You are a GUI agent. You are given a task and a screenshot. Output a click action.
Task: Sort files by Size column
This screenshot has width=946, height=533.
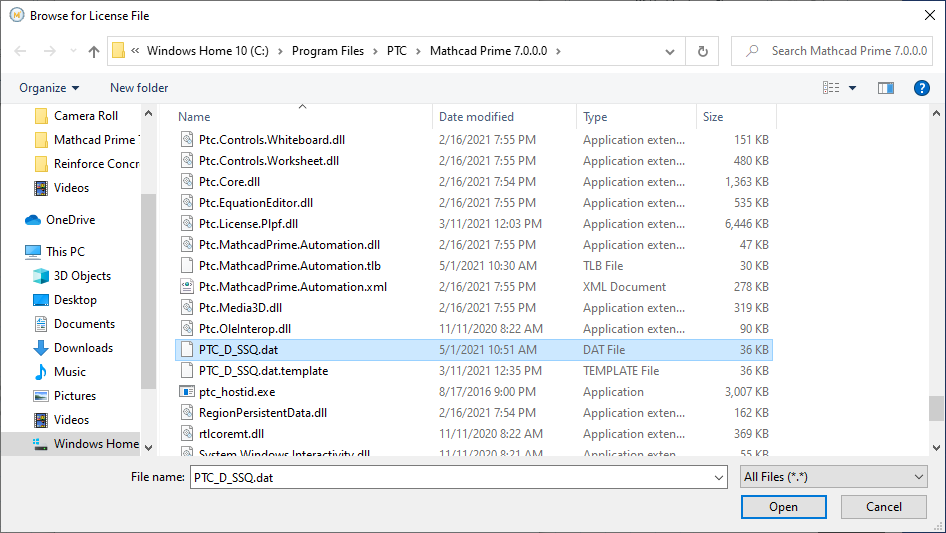pos(736,117)
